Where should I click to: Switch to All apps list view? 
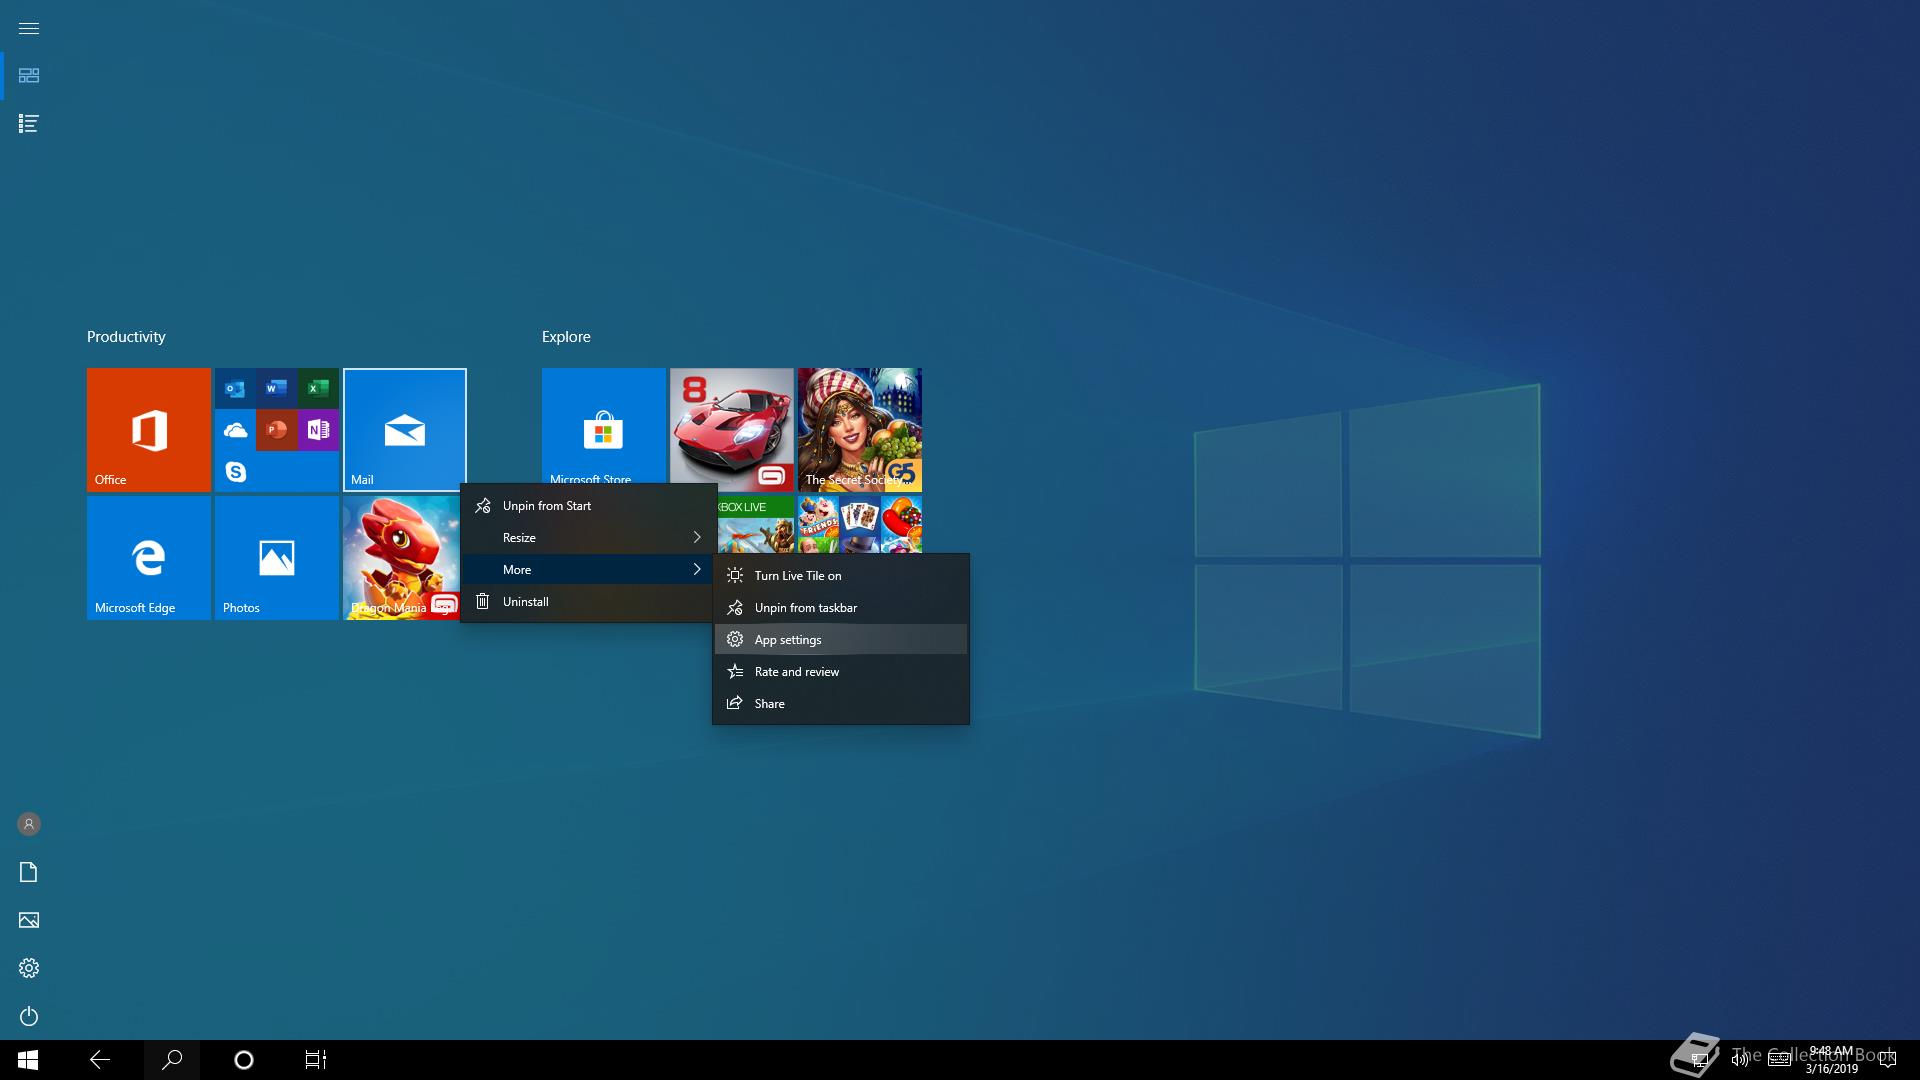click(29, 124)
